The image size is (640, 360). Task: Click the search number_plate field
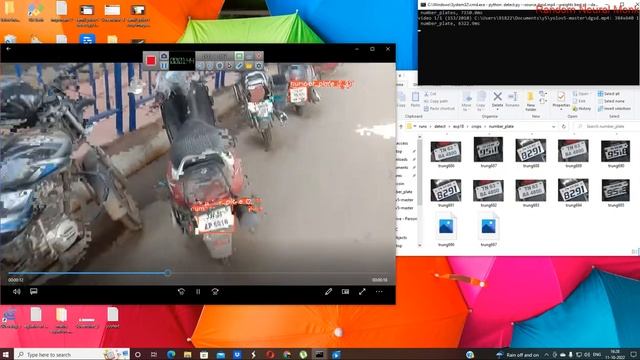(x=608, y=127)
